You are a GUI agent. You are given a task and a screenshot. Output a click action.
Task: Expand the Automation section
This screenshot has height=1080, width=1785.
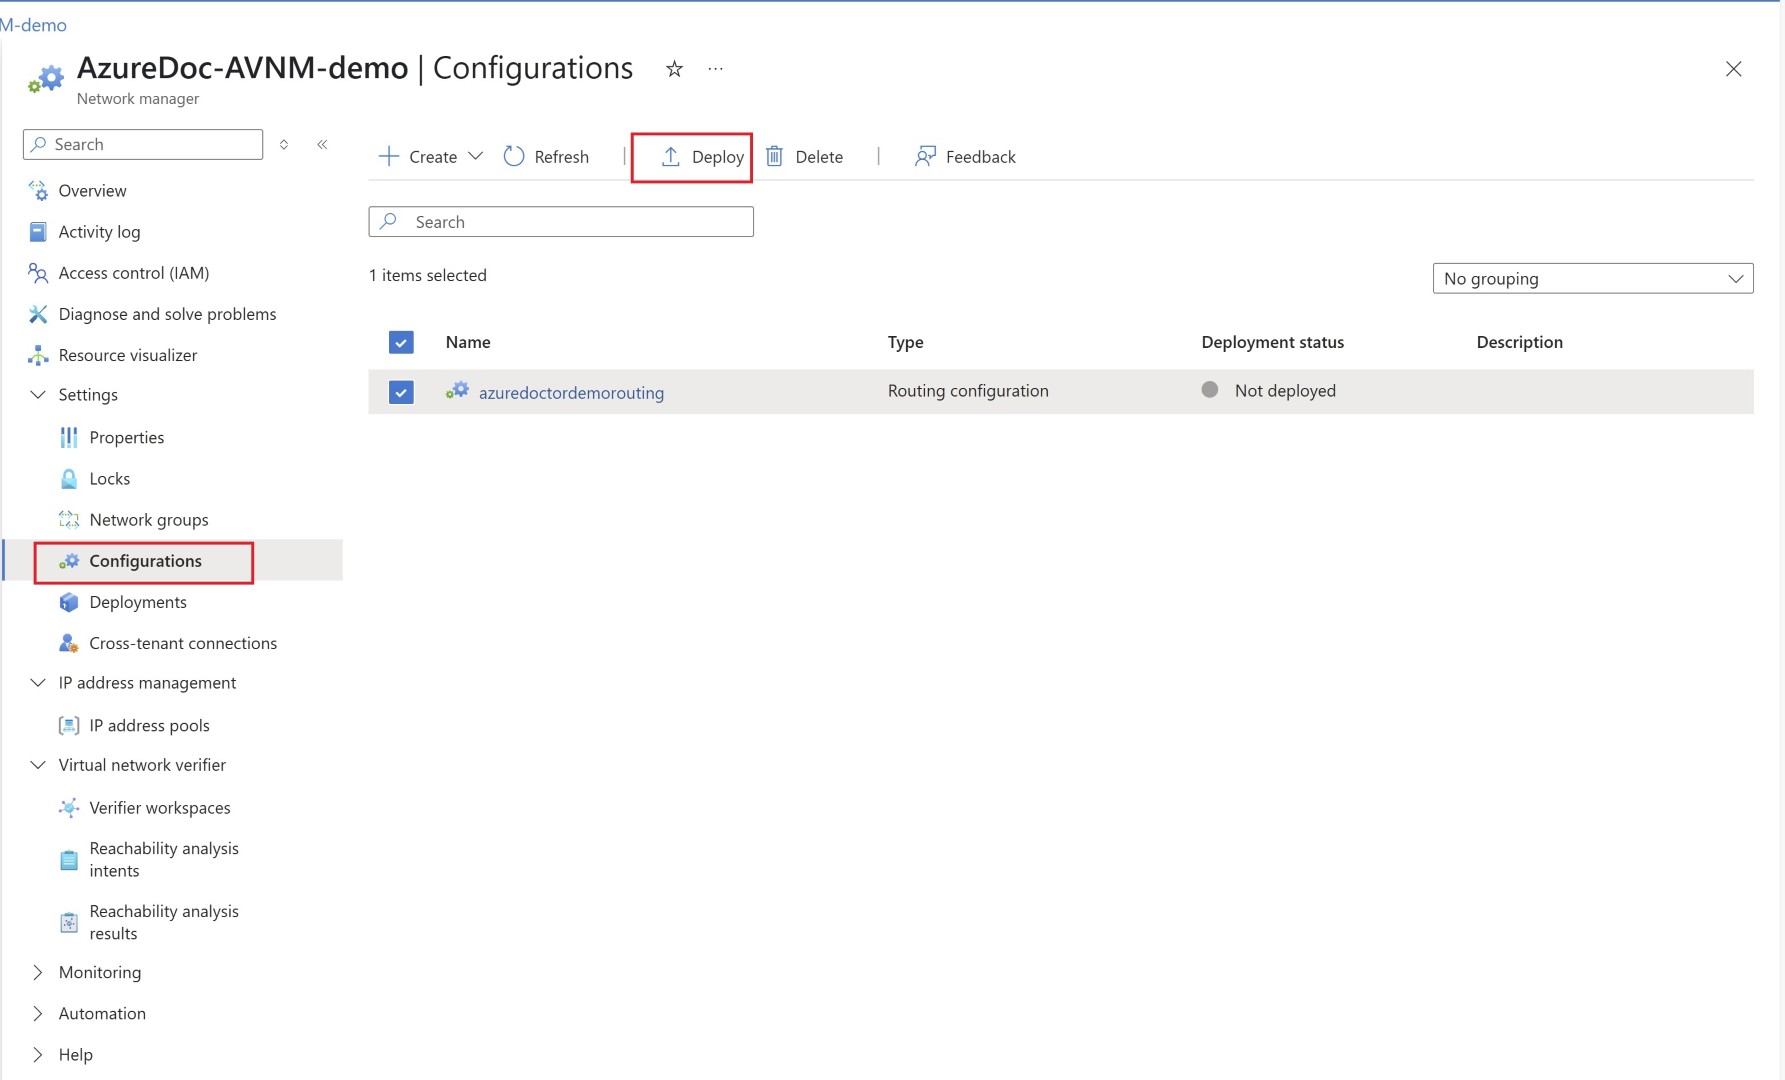(38, 1013)
